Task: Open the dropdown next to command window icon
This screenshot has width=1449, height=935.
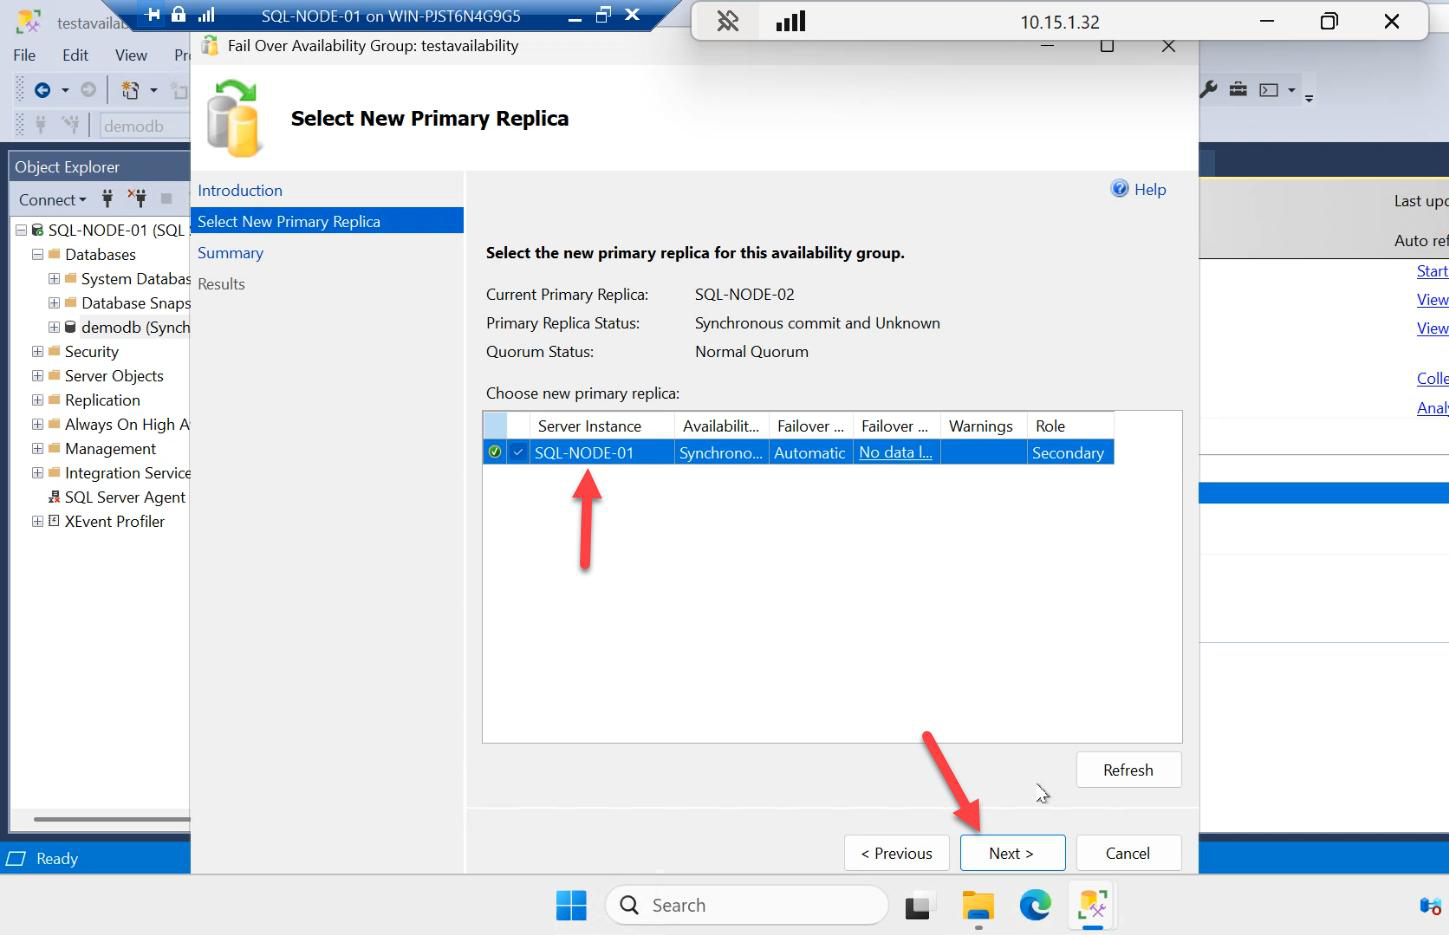Action: coord(1291,90)
